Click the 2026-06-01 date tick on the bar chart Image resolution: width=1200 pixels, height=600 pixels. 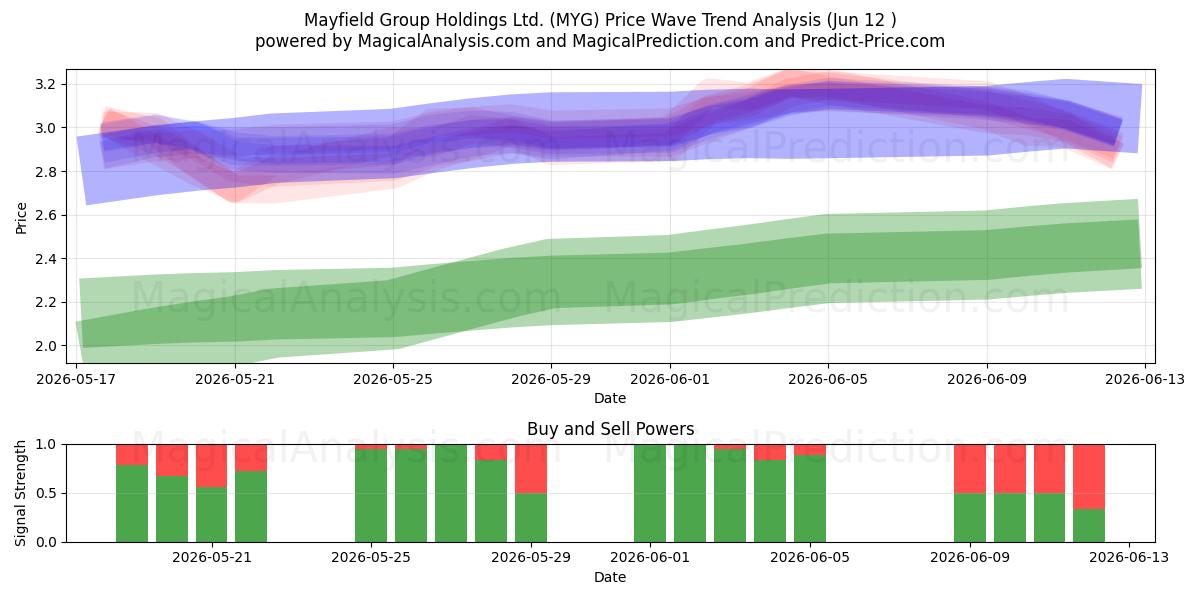tap(650, 558)
